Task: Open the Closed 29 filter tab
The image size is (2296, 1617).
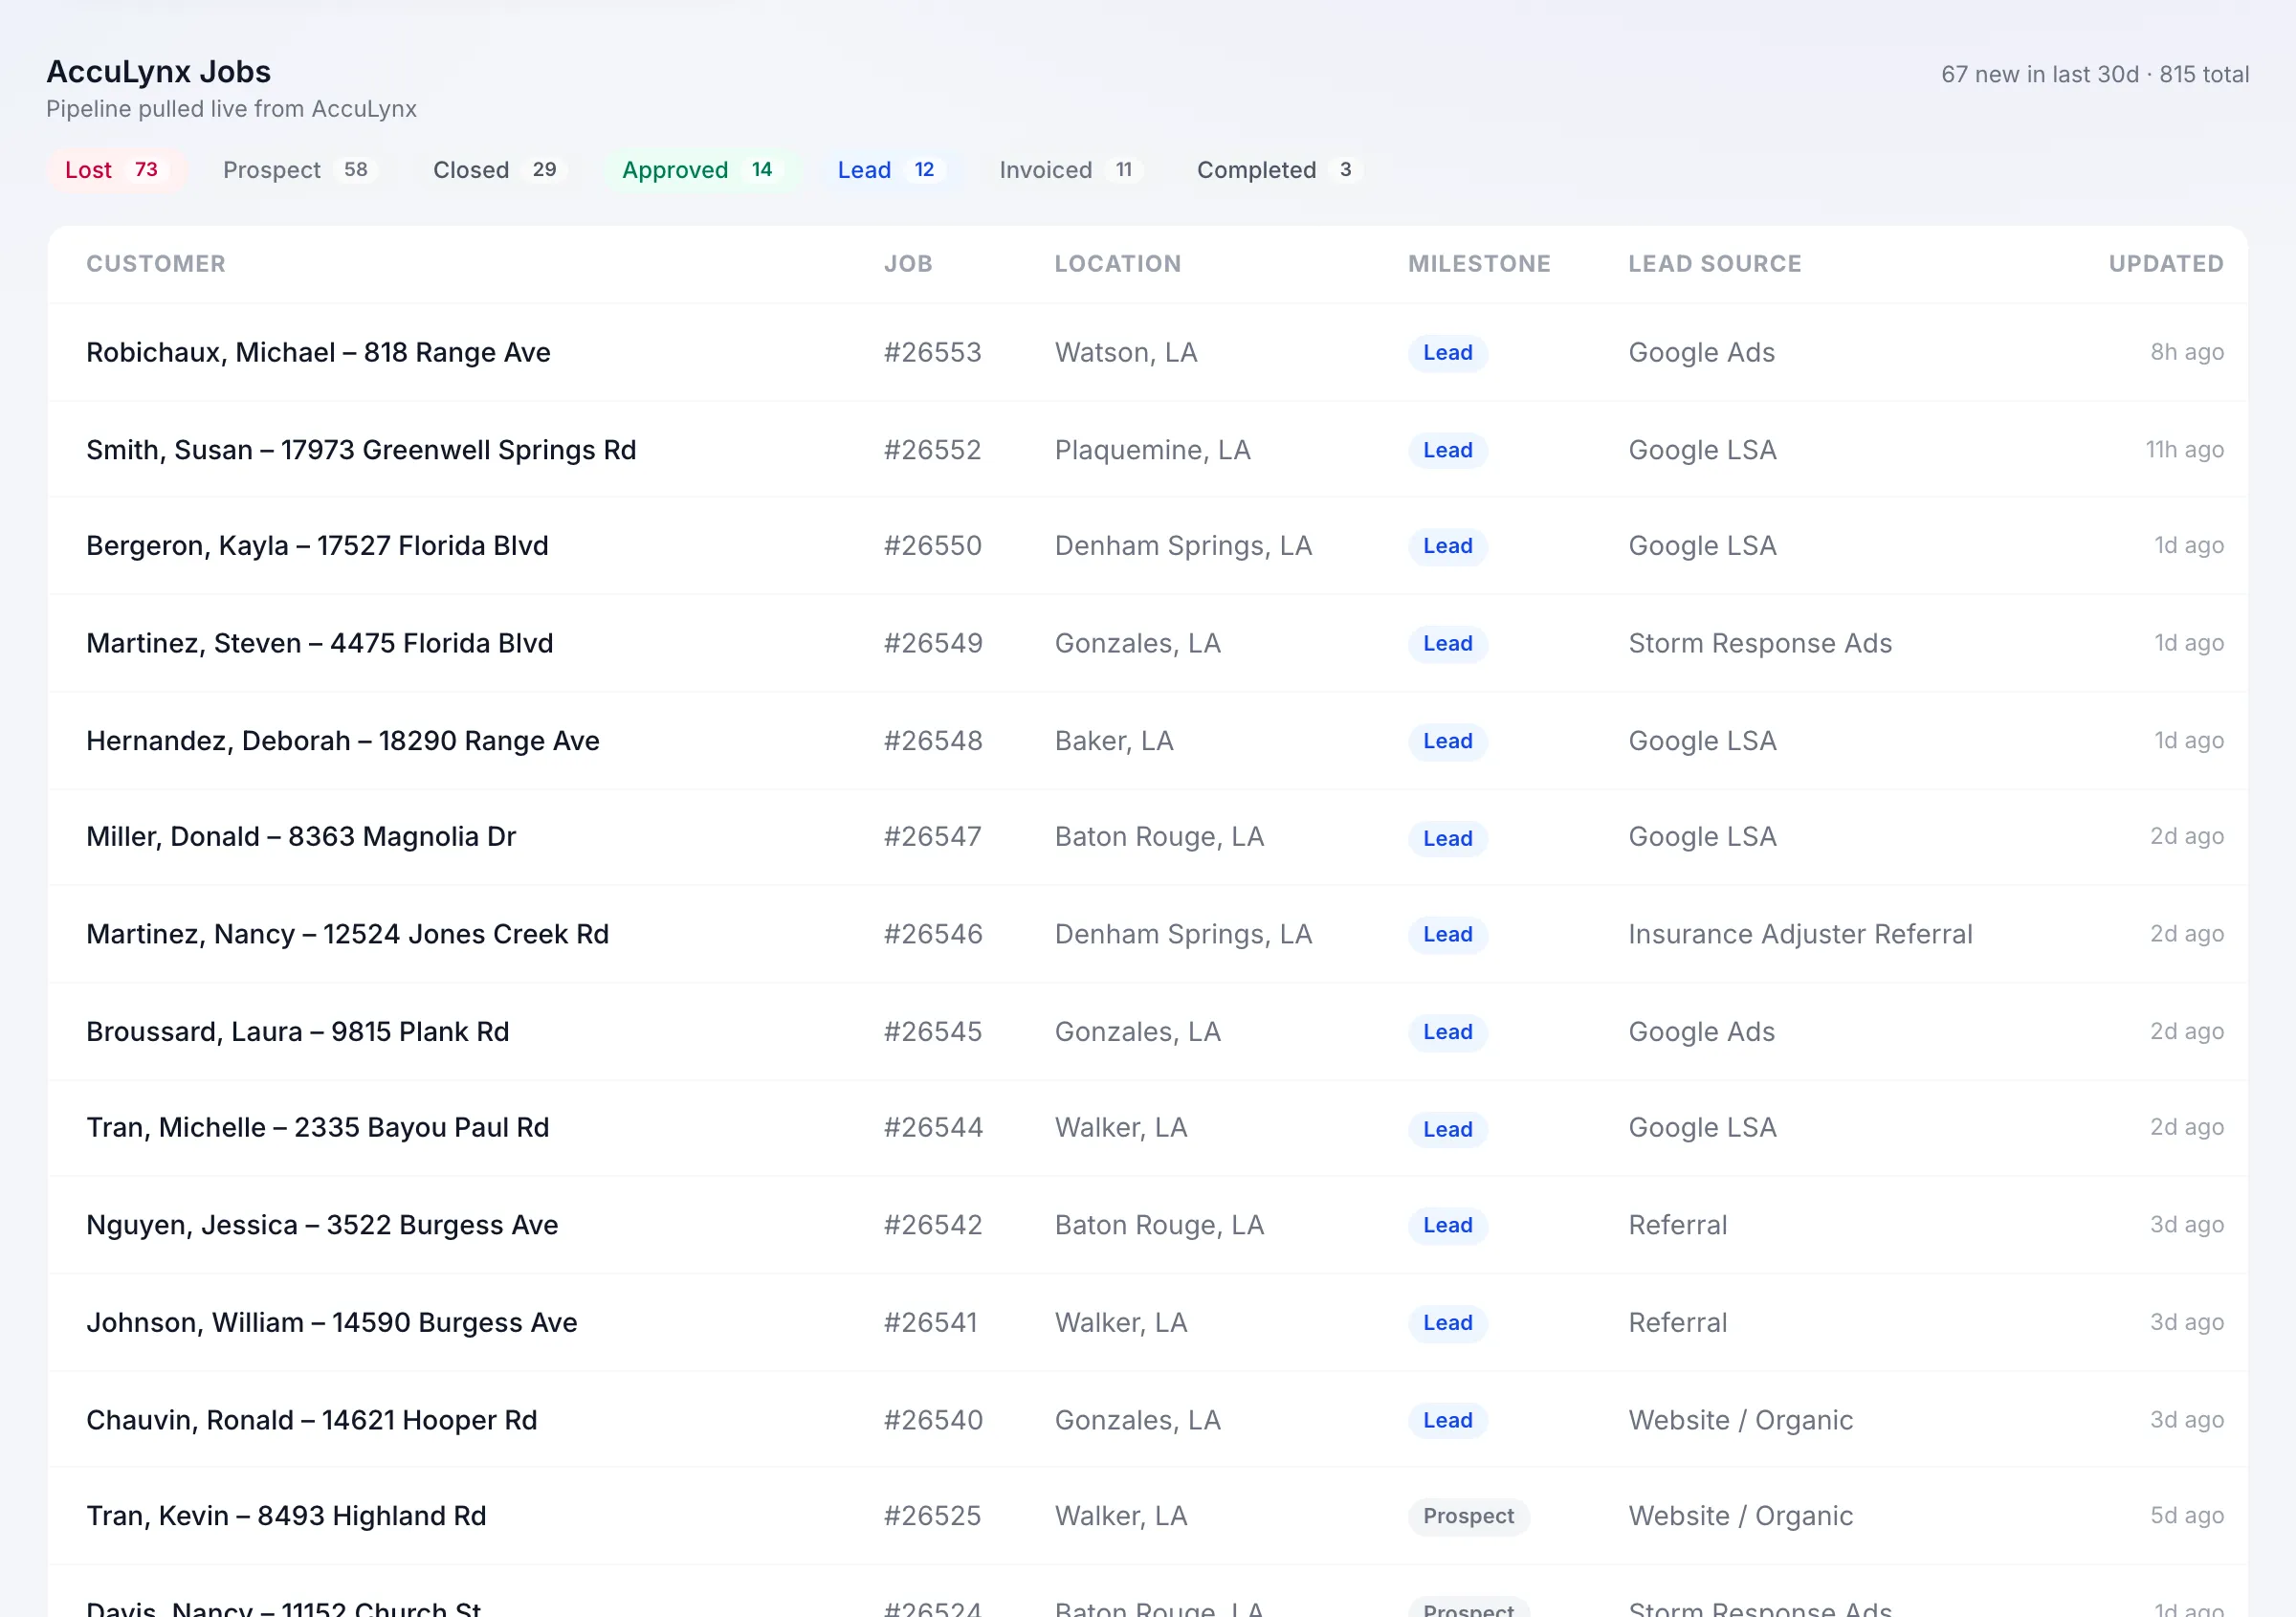Action: point(498,170)
